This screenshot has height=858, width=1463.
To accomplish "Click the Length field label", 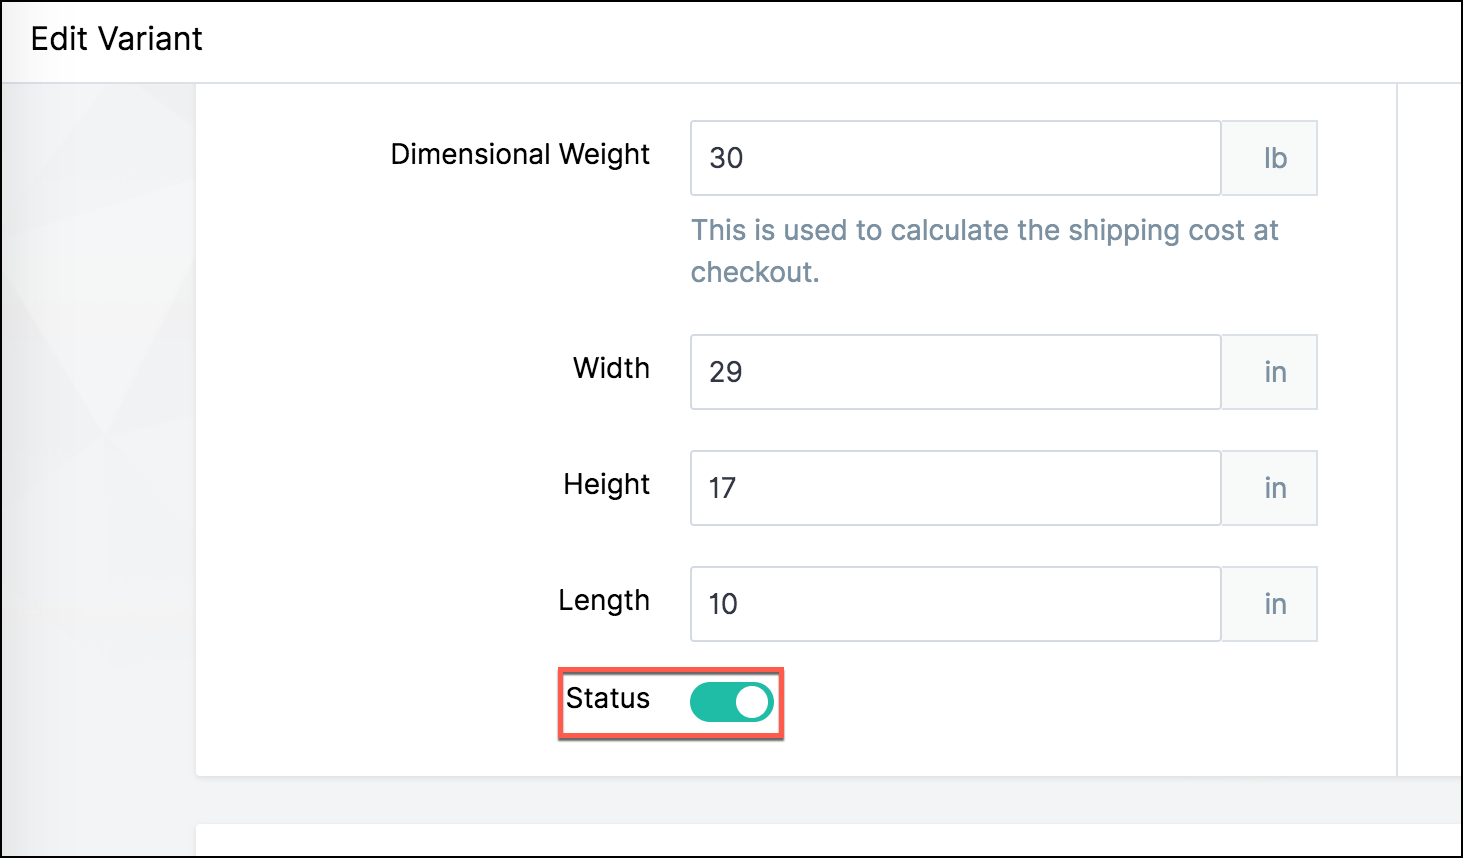I will 604,600.
